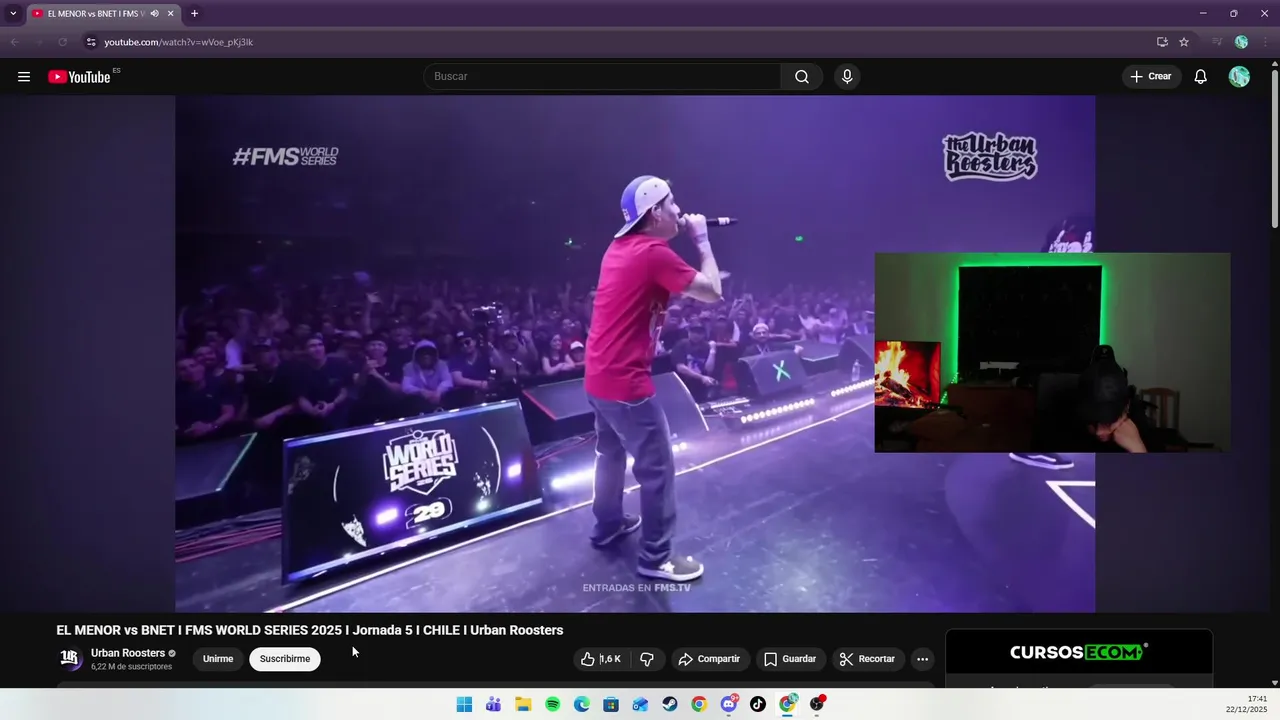The width and height of the screenshot is (1280, 720).
Task: Open TikTok from the taskbar
Action: coord(758,704)
